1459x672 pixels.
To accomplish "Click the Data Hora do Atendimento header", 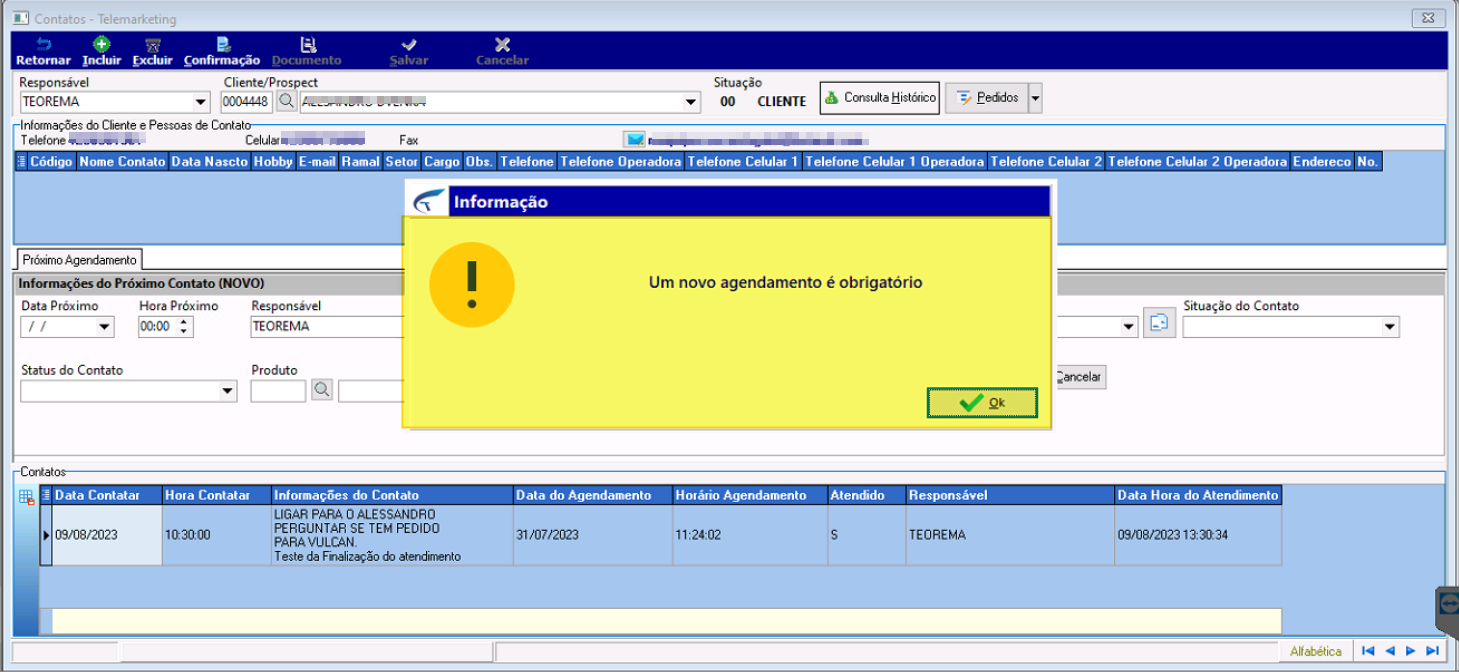I will point(1198,495).
